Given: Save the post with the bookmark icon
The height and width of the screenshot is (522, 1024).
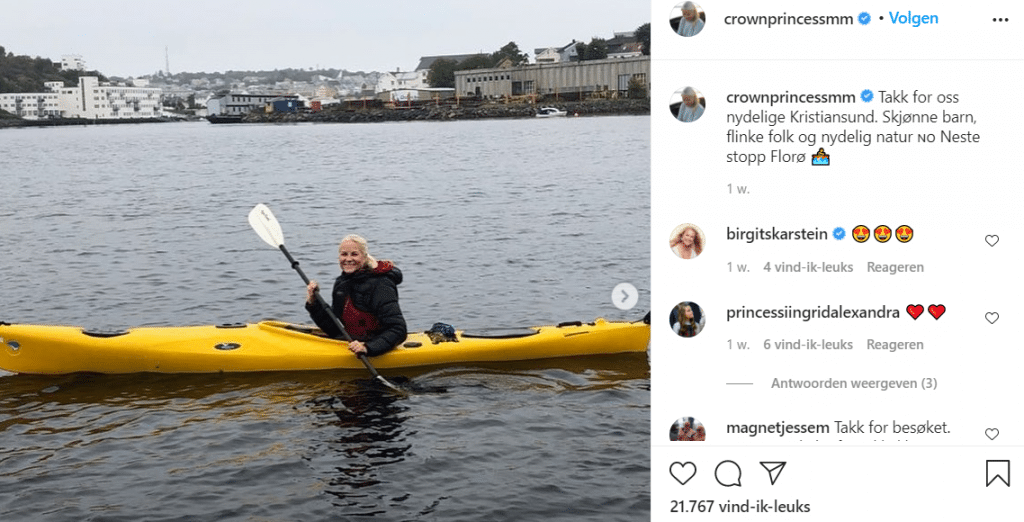Looking at the screenshot, I should 997,473.
